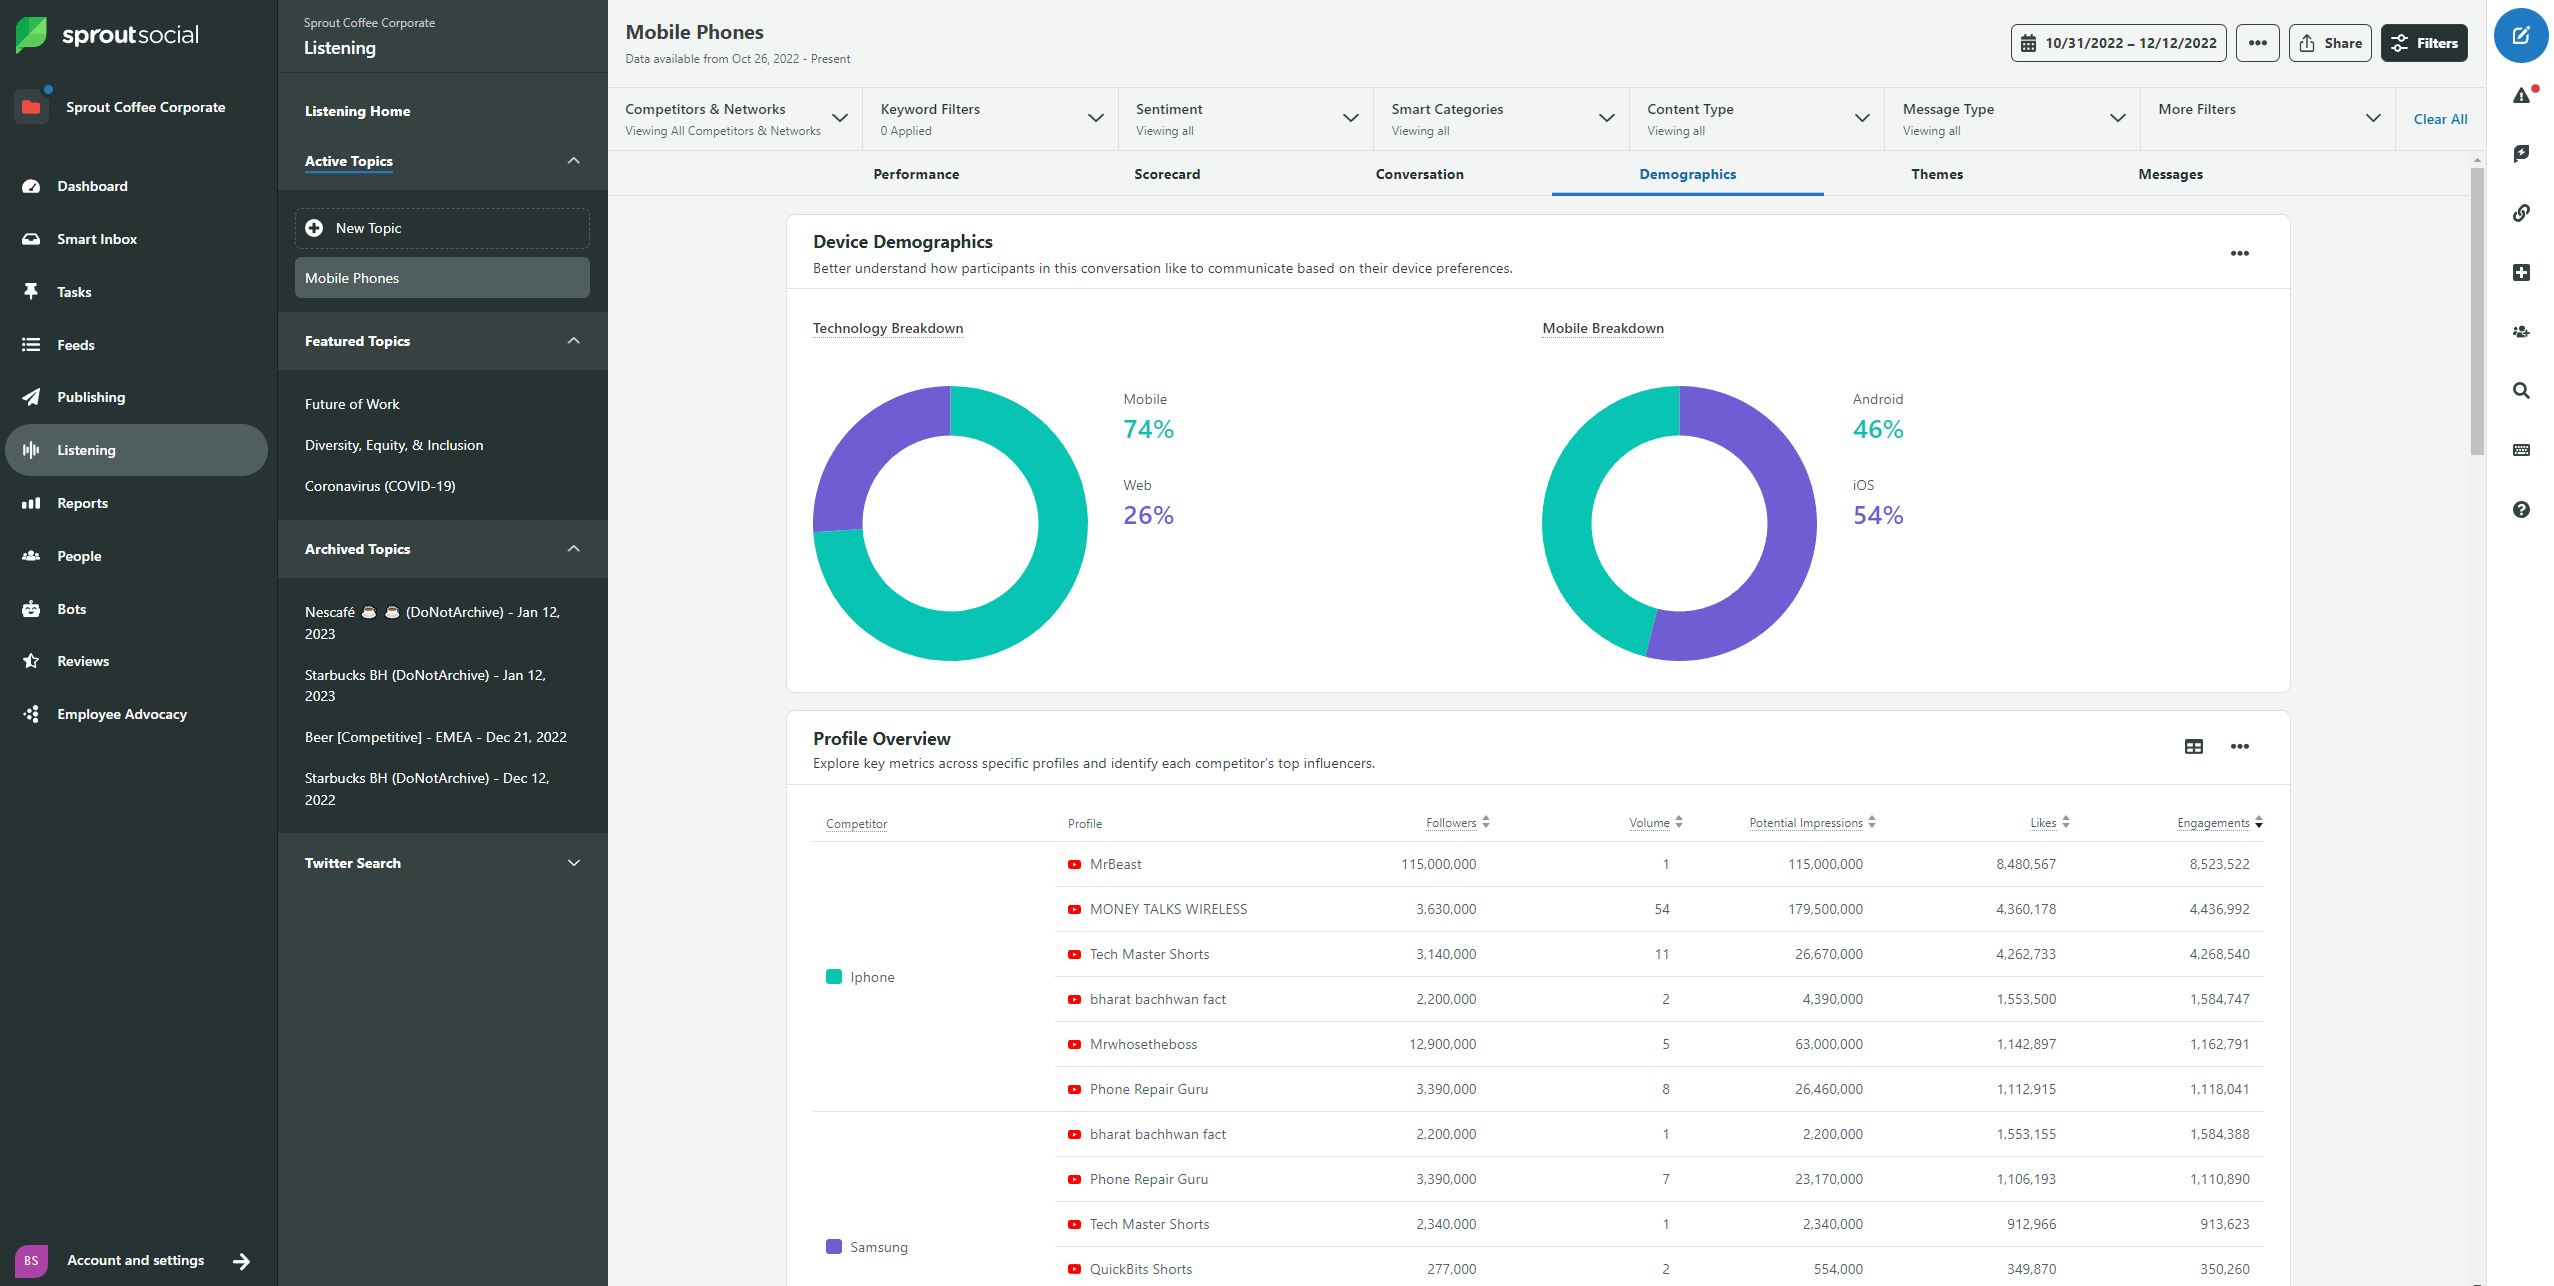Screen dimensions: 2554x1286
Task: Select the search icon in right sidebar
Action: coord(2521,391)
